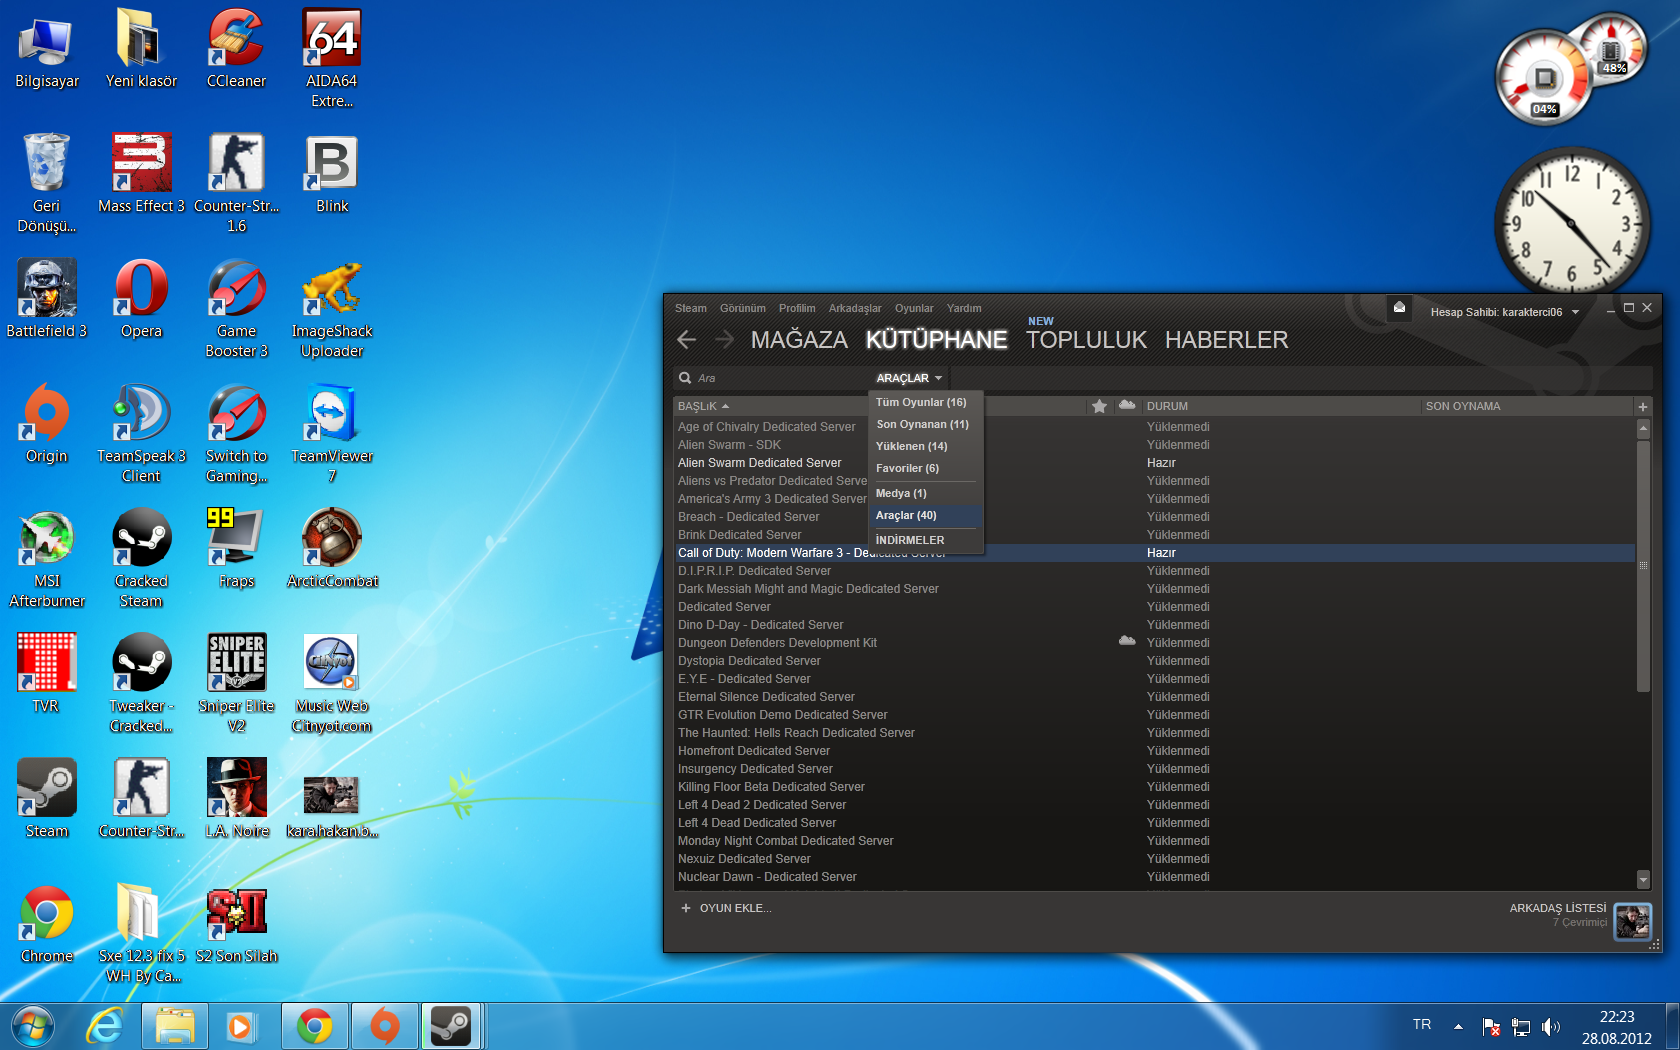Screen dimensions: 1680x1050
Task: Select Son Oynanan (11) filter
Action: [x=922, y=424]
